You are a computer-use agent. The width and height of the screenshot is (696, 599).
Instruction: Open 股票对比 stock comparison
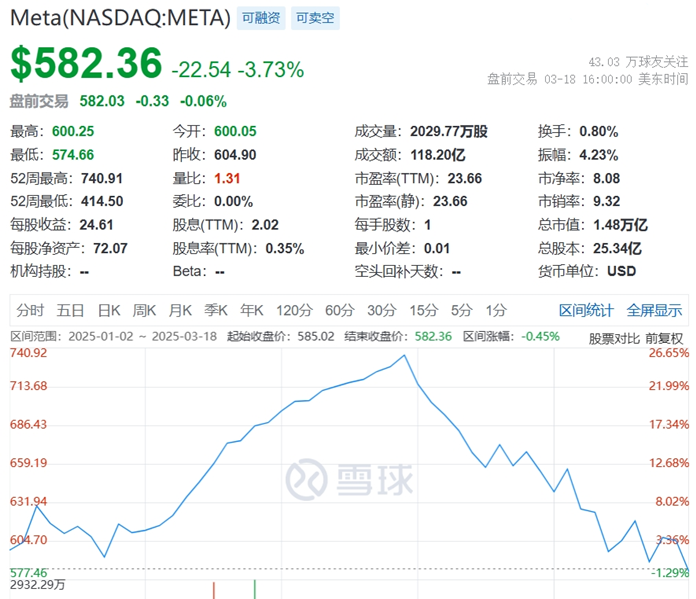(x=614, y=339)
